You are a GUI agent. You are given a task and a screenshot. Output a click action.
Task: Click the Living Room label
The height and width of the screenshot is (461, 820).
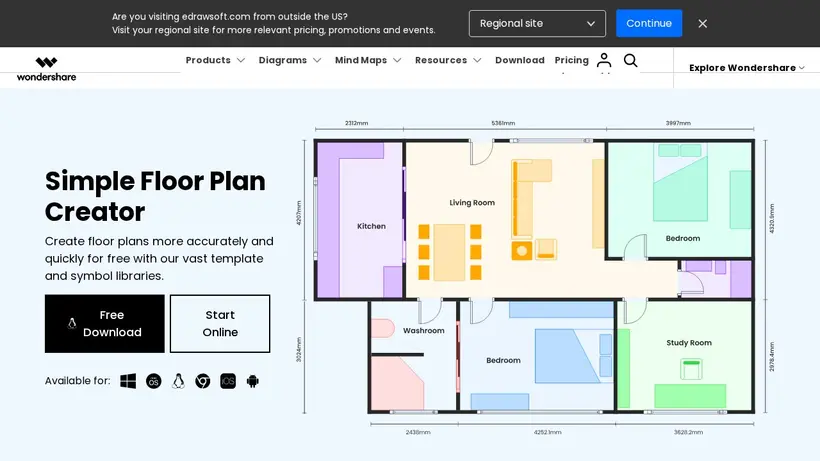click(472, 203)
